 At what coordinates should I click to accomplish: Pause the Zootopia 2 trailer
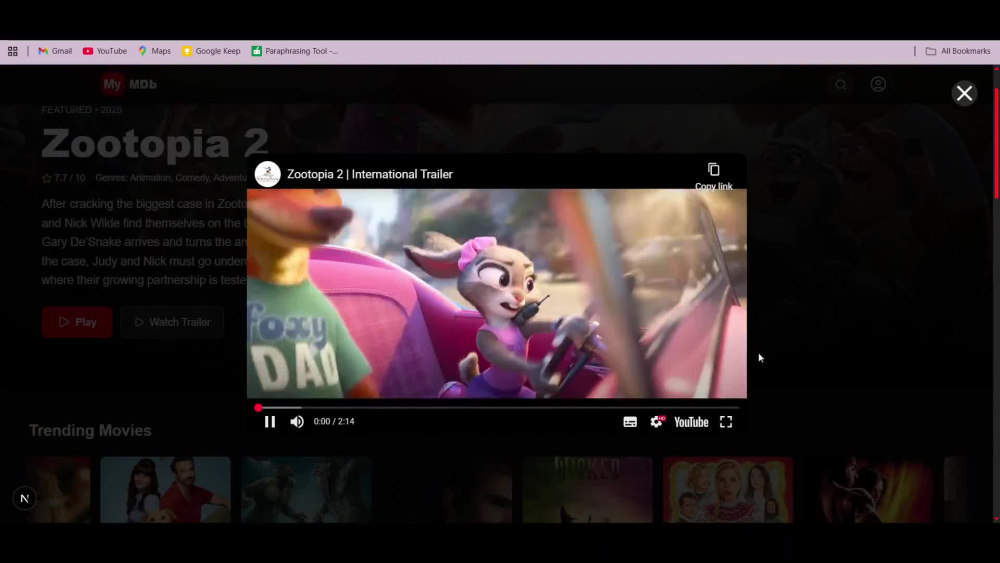270,421
